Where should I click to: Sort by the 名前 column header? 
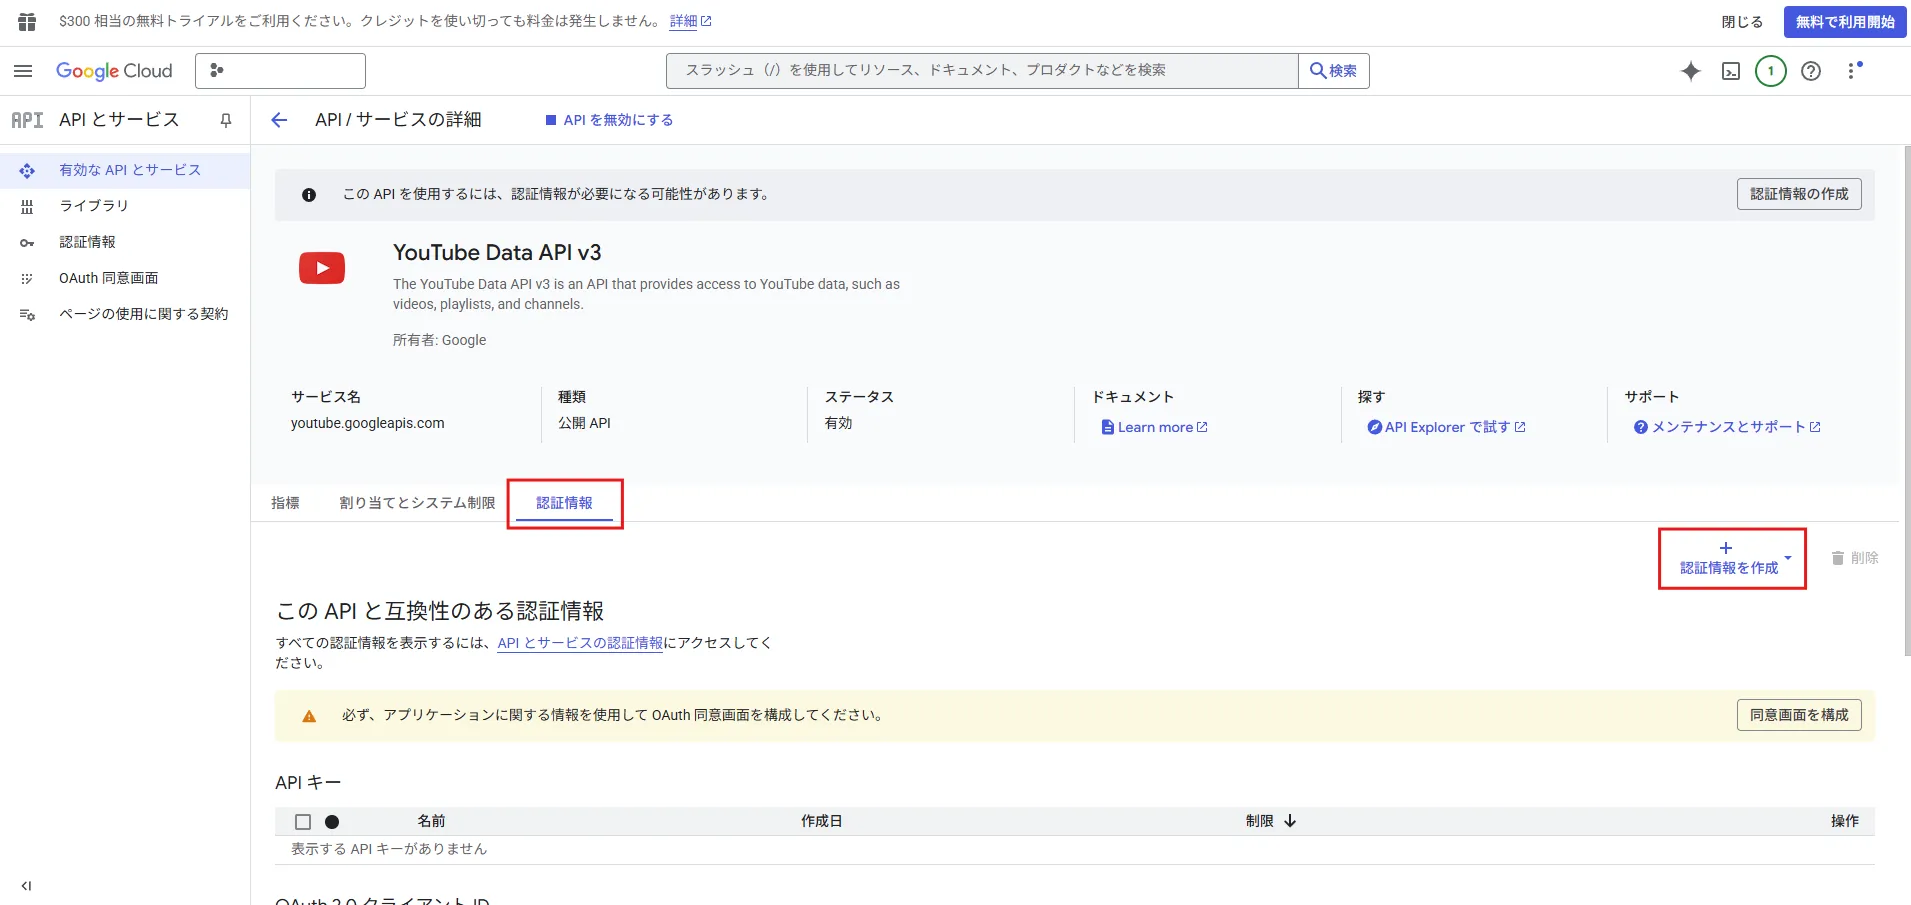(431, 821)
